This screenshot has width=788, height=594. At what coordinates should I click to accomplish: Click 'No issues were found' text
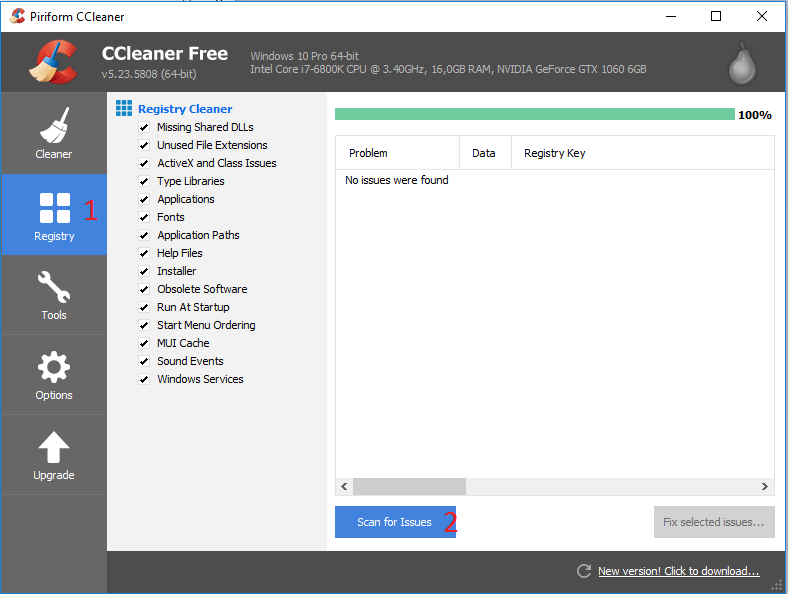(397, 180)
